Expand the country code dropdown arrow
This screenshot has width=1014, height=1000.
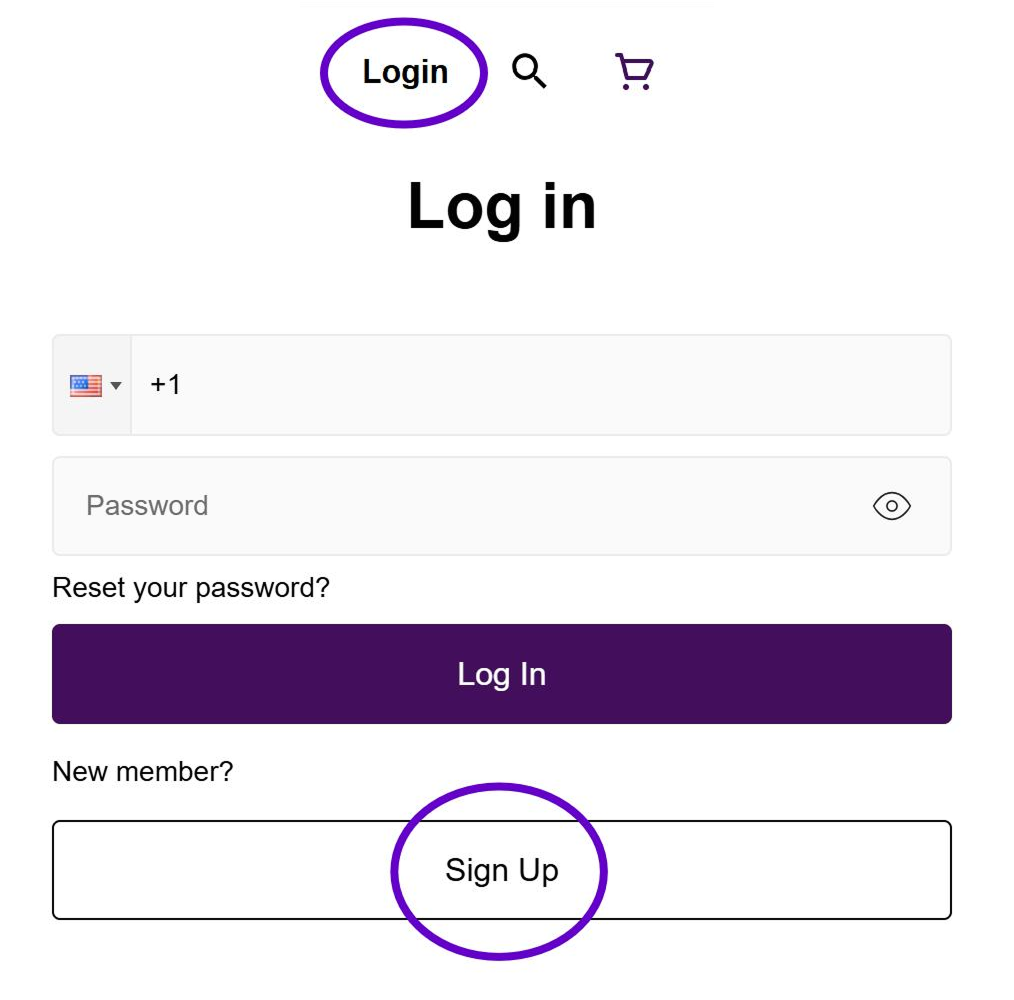coord(116,386)
